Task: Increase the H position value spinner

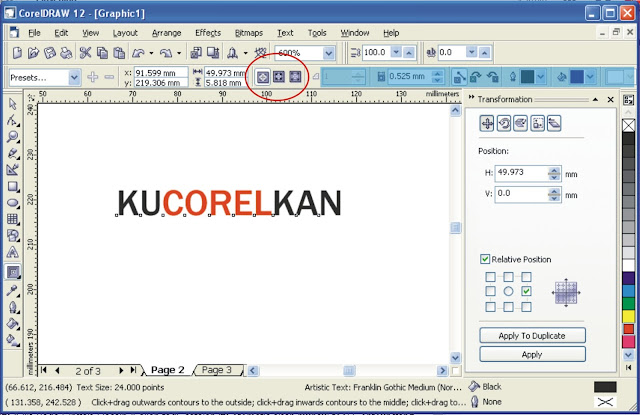Action: coord(554,170)
